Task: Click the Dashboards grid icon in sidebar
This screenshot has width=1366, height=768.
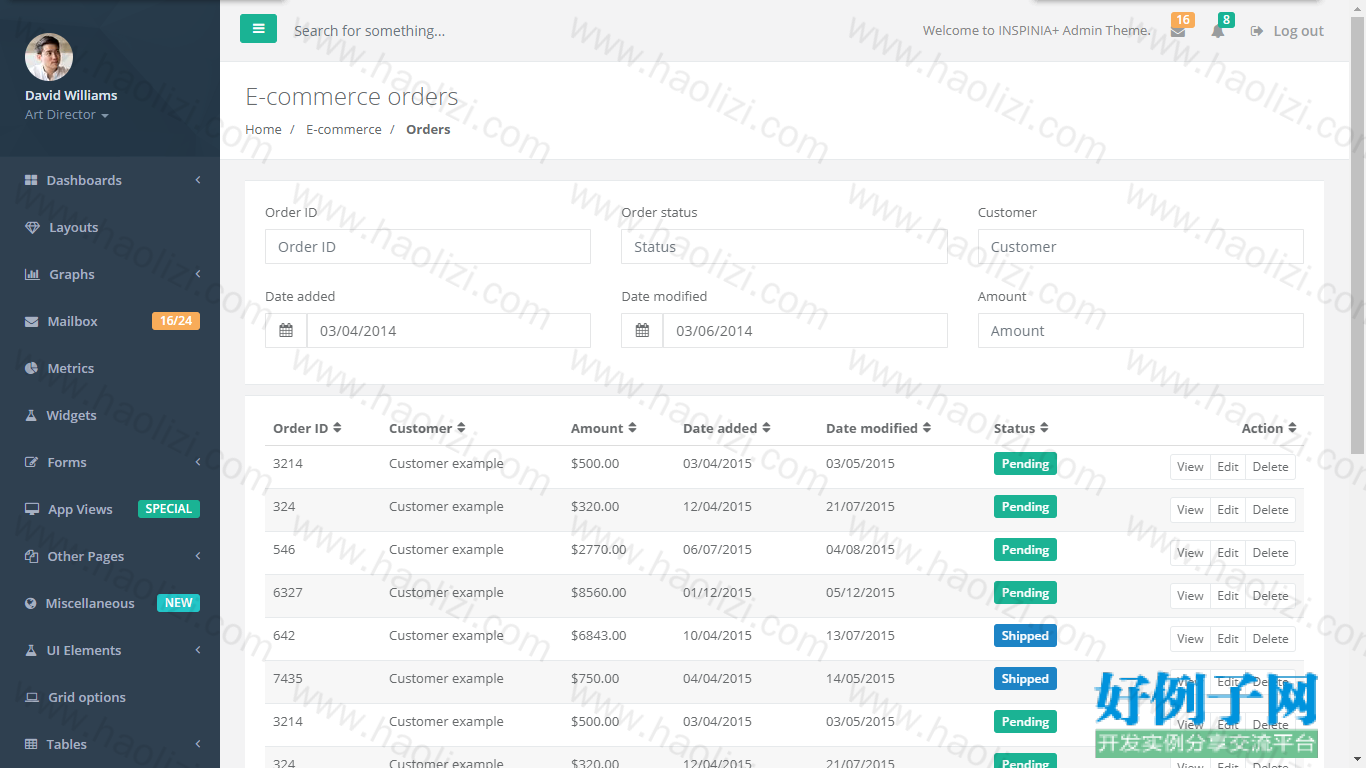Action: coord(31,180)
